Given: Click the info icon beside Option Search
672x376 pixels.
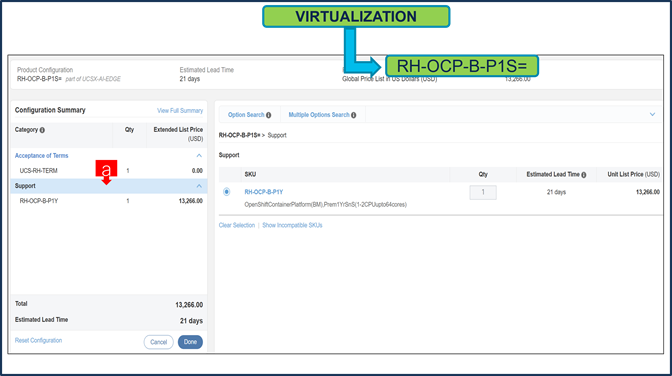Looking at the screenshot, I should [x=268, y=115].
